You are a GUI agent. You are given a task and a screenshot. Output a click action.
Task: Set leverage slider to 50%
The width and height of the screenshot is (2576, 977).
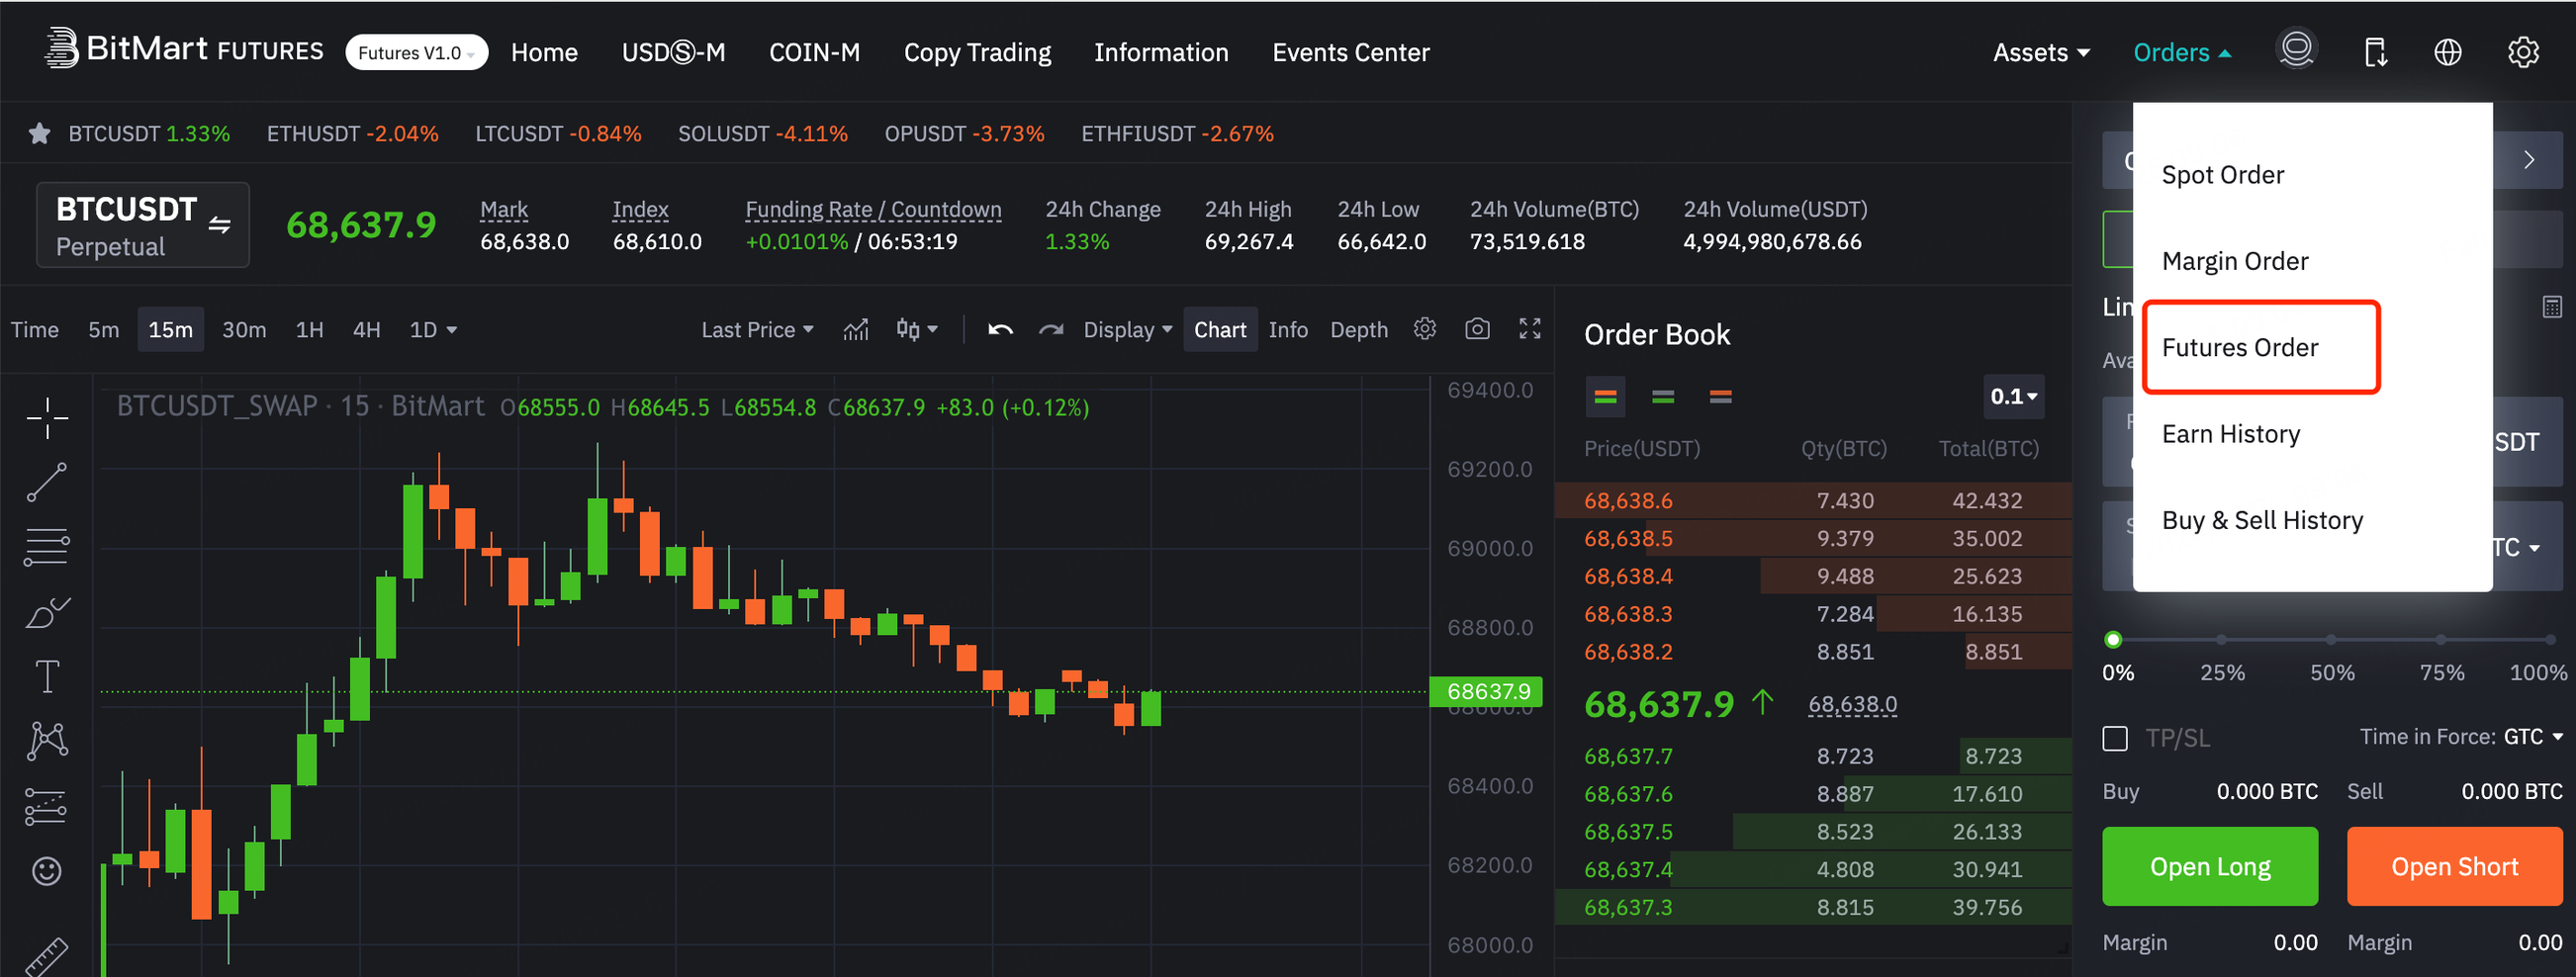pyautogui.click(x=2331, y=640)
